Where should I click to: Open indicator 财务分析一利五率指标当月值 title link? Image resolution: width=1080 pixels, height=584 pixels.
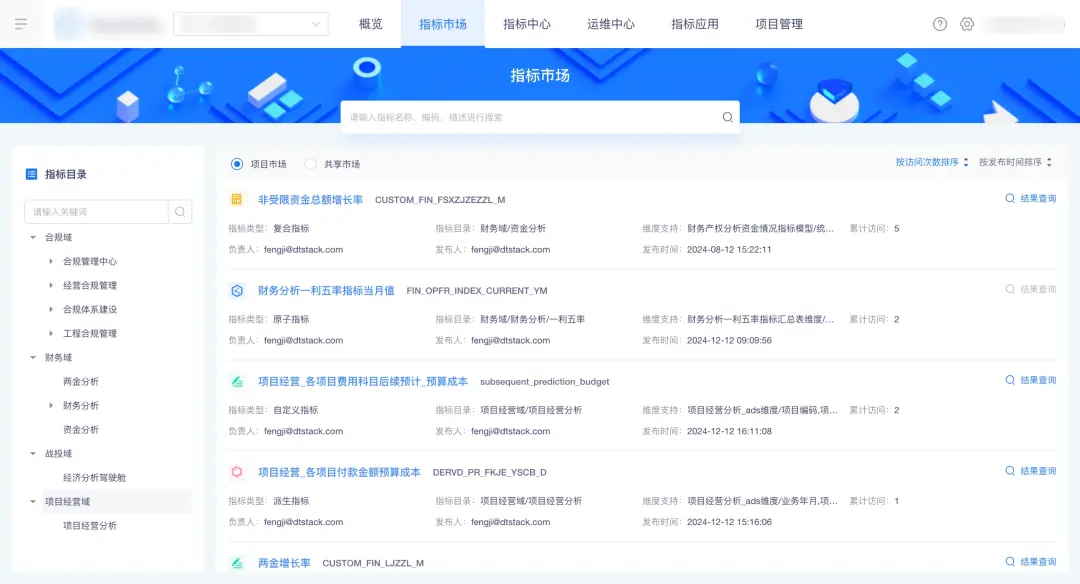click(326, 291)
